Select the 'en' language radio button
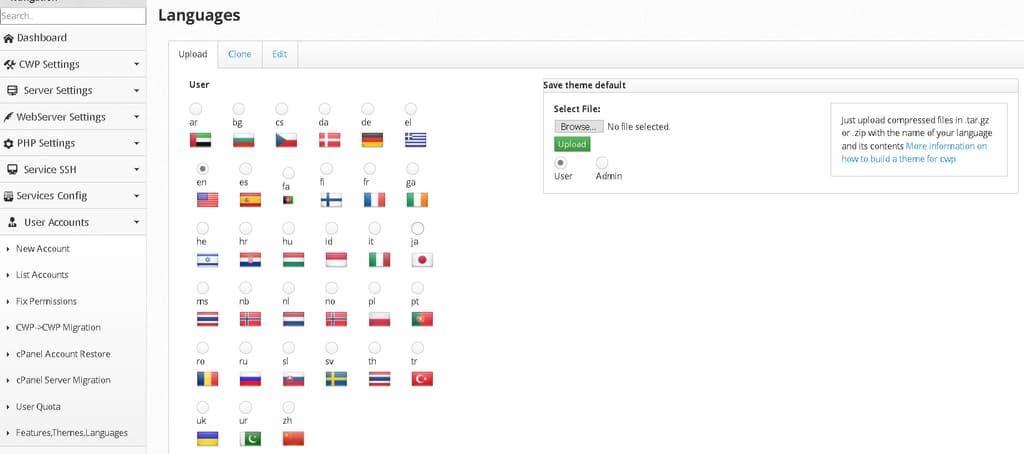 pos(202,169)
